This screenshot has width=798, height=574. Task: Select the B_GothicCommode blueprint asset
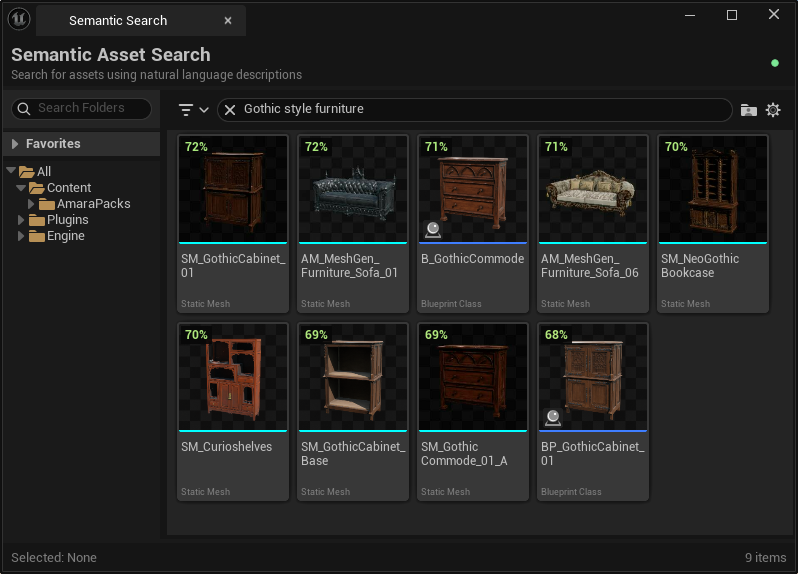pyautogui.click(x=473, y=190)
